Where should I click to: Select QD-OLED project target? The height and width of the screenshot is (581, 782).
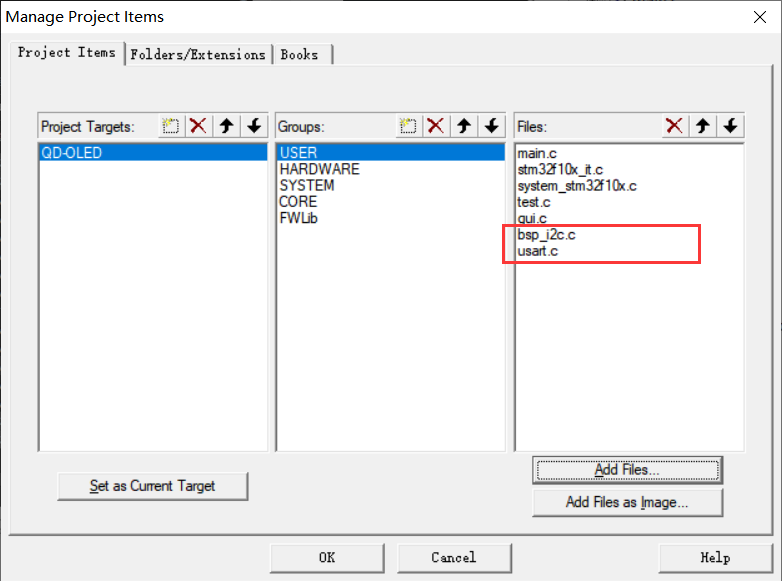(153, 153)
